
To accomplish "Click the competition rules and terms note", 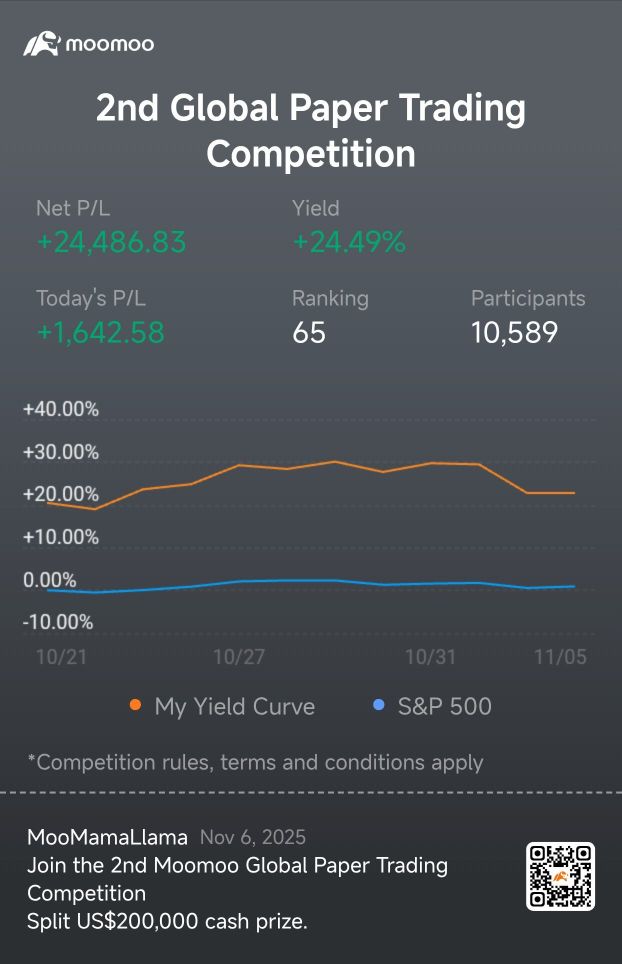I will point(255,762).
